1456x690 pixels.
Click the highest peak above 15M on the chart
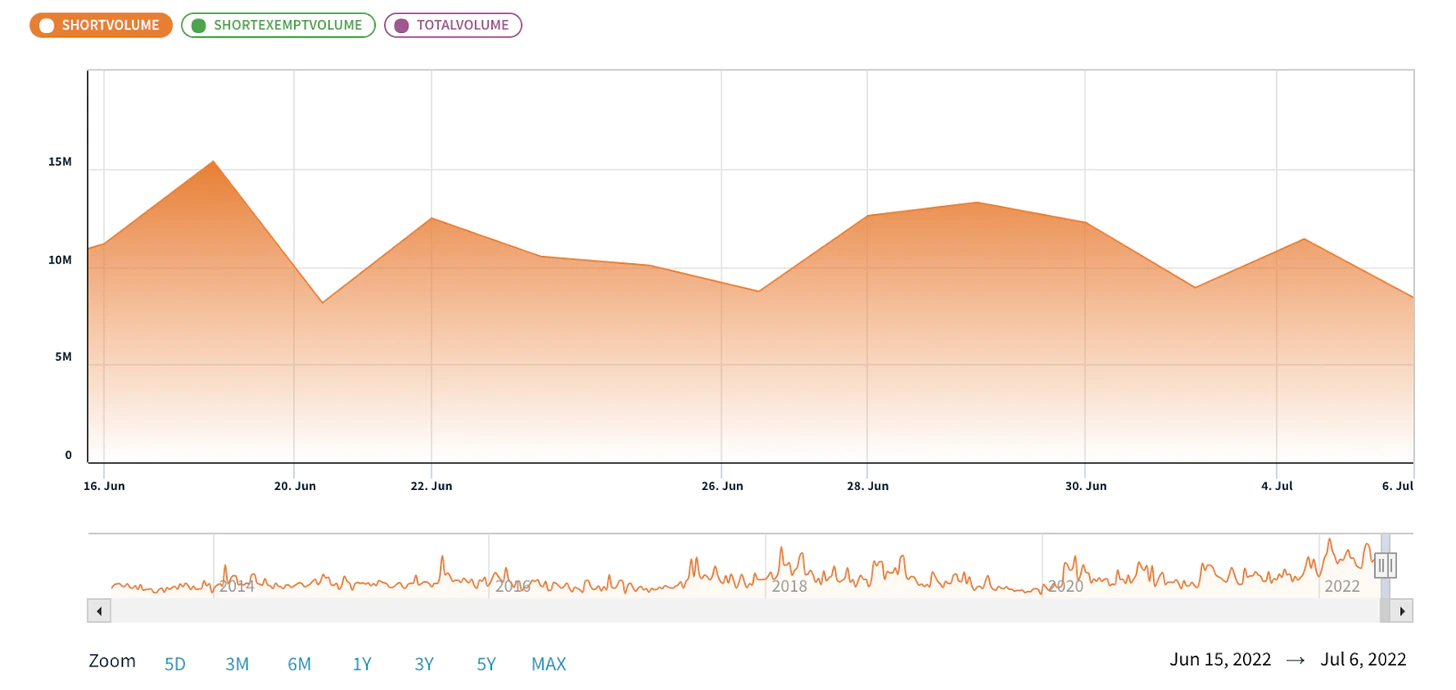(213, 161)
